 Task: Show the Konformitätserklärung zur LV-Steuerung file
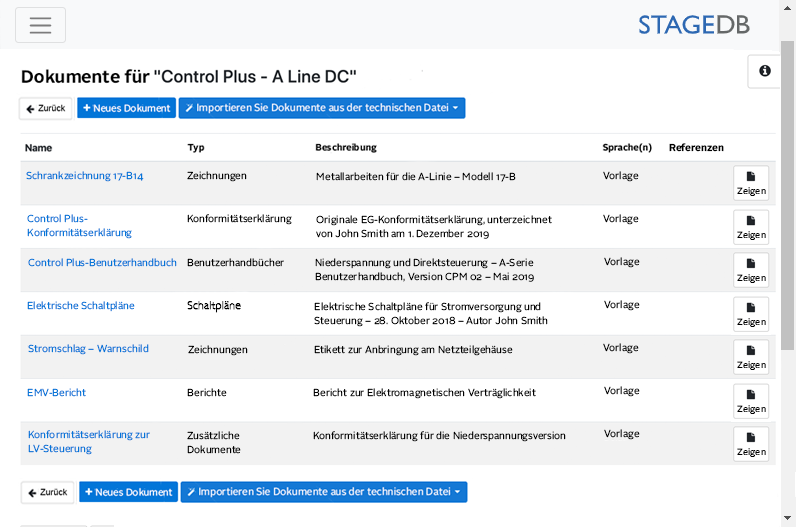click(750, 444)
